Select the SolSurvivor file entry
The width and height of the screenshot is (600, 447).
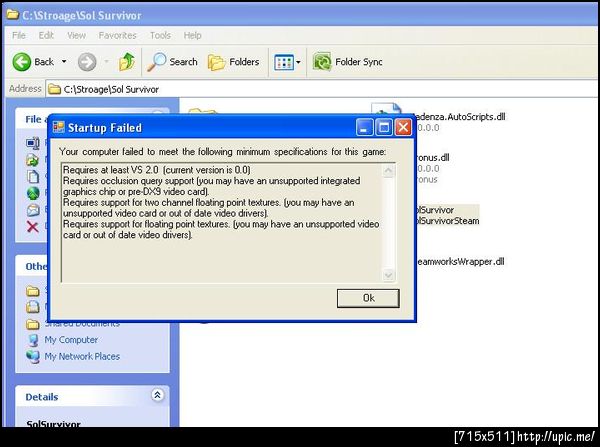pos(435,210)
